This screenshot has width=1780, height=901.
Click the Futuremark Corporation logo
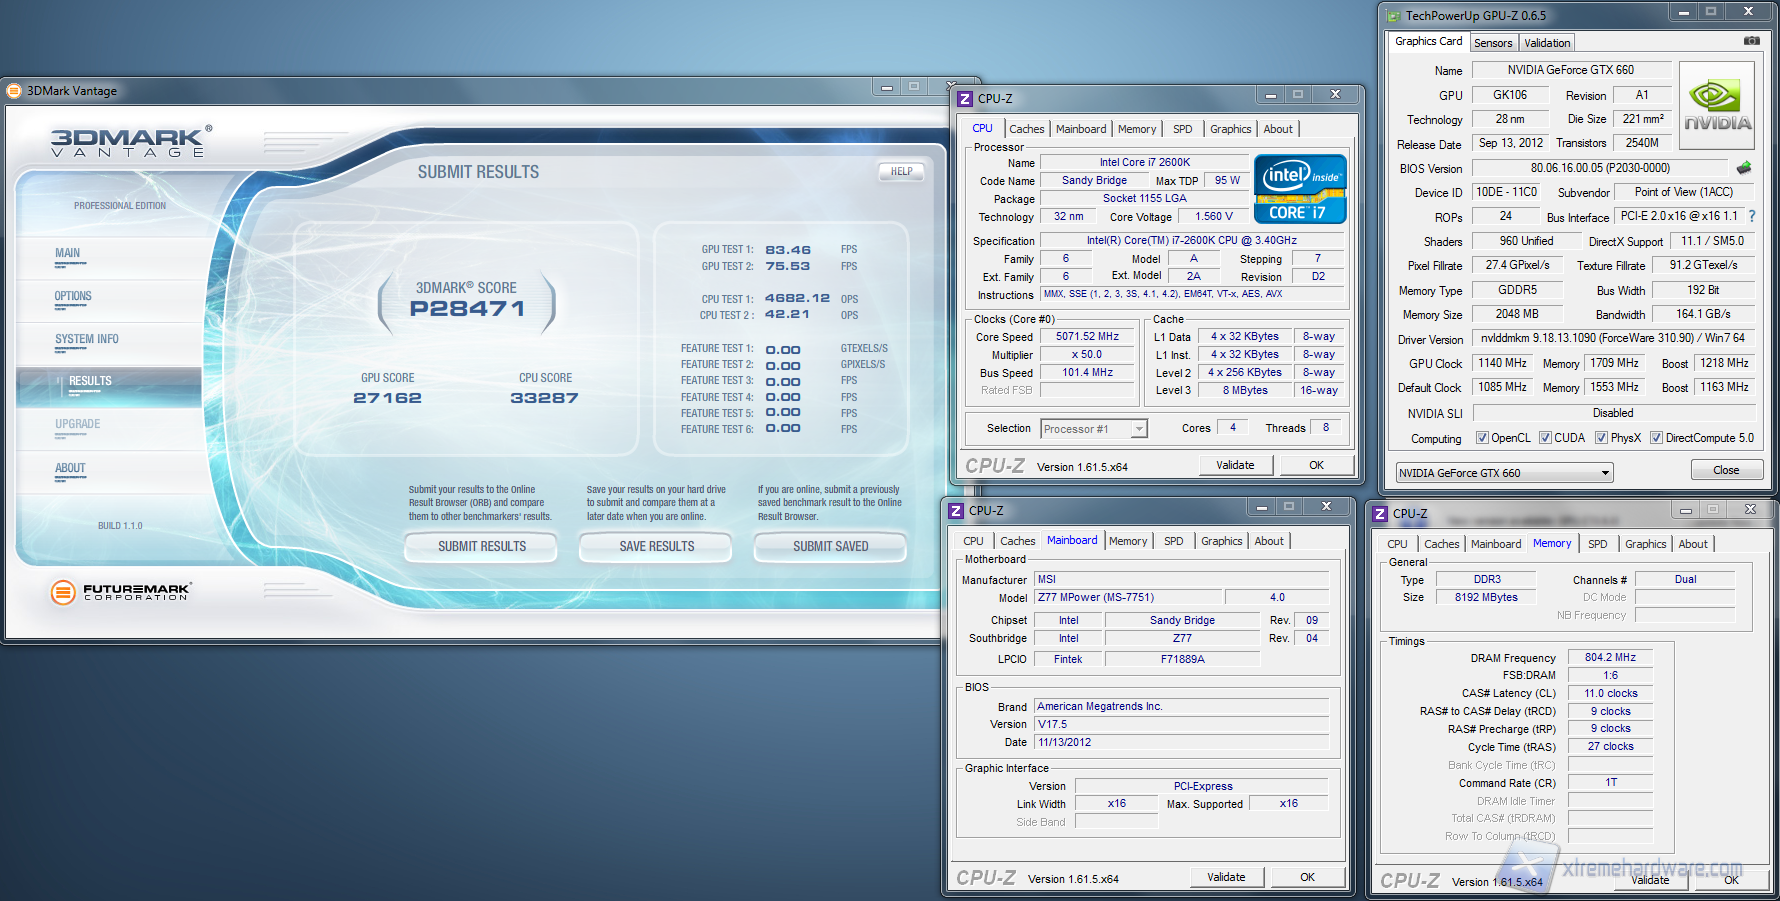[x=110, y=591]
